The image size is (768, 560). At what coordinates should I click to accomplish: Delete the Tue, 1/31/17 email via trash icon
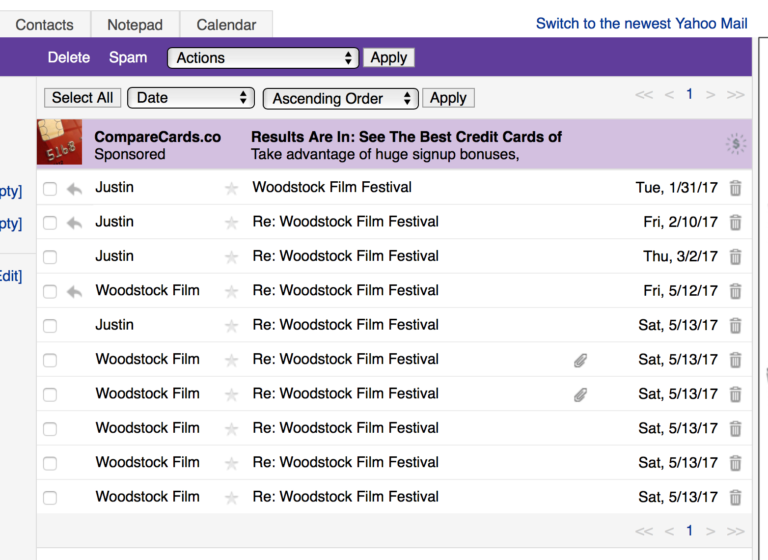pyautogui.click(x=735, y=188)
